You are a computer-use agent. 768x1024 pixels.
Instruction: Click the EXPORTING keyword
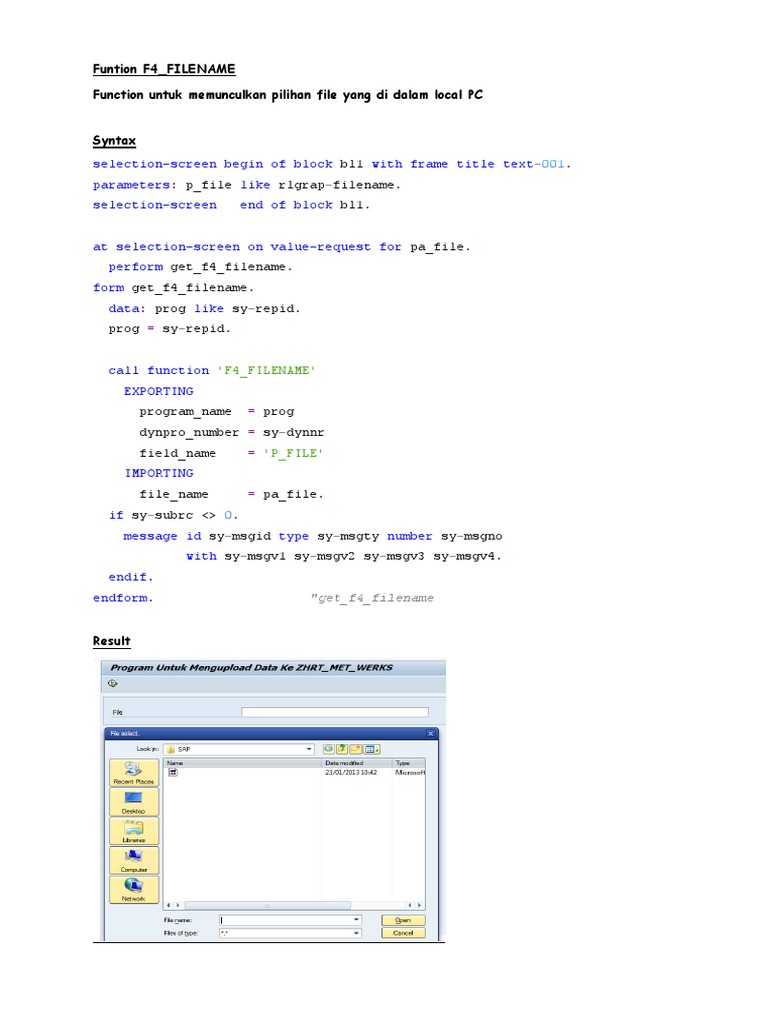[159, 391]
